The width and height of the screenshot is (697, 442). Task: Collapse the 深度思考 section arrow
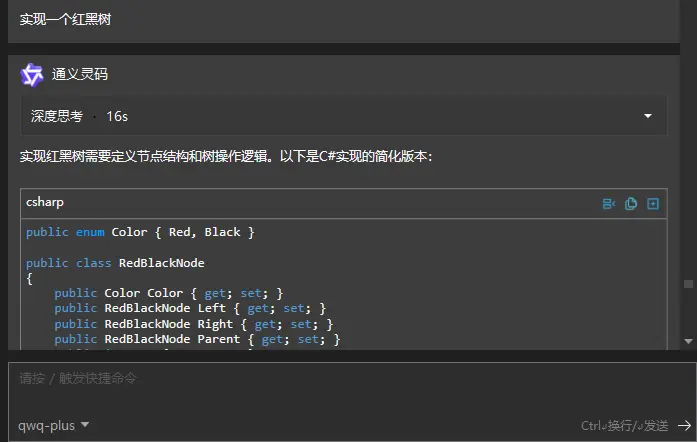[648, 116]
